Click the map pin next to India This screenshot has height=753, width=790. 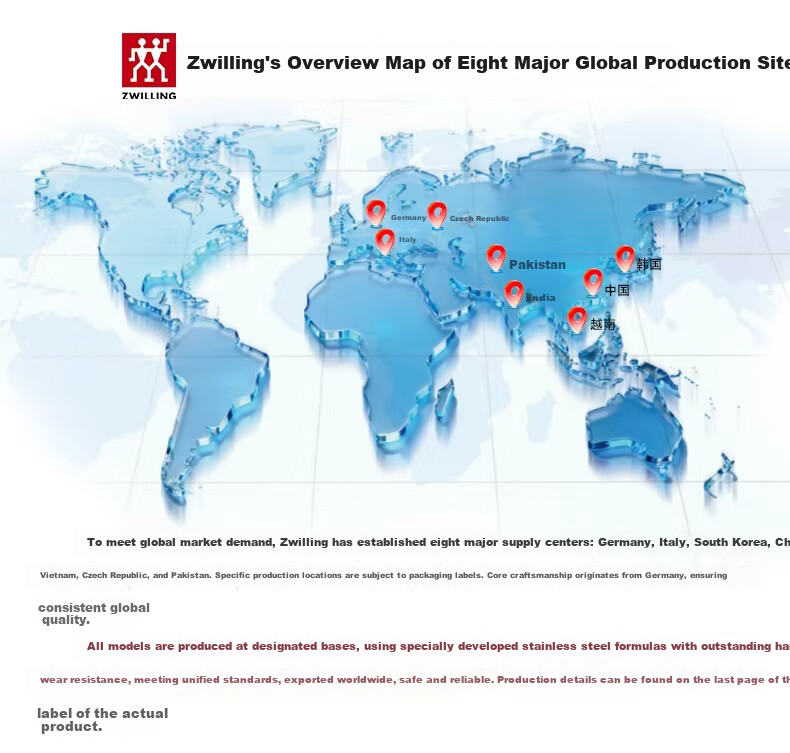tap(514, 294)
